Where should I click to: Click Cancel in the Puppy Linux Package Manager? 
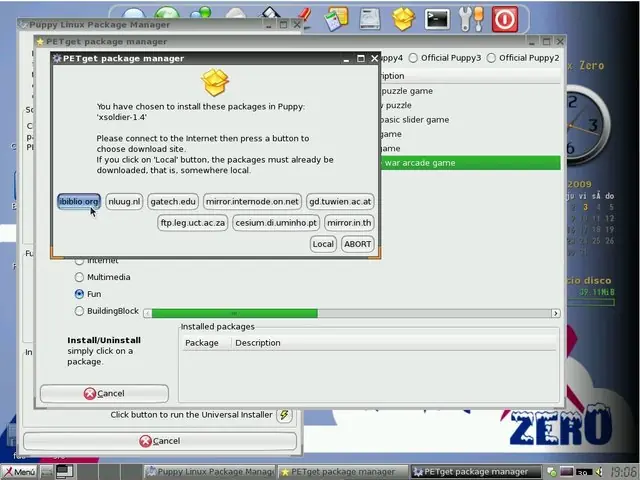(x=160, y=441)
